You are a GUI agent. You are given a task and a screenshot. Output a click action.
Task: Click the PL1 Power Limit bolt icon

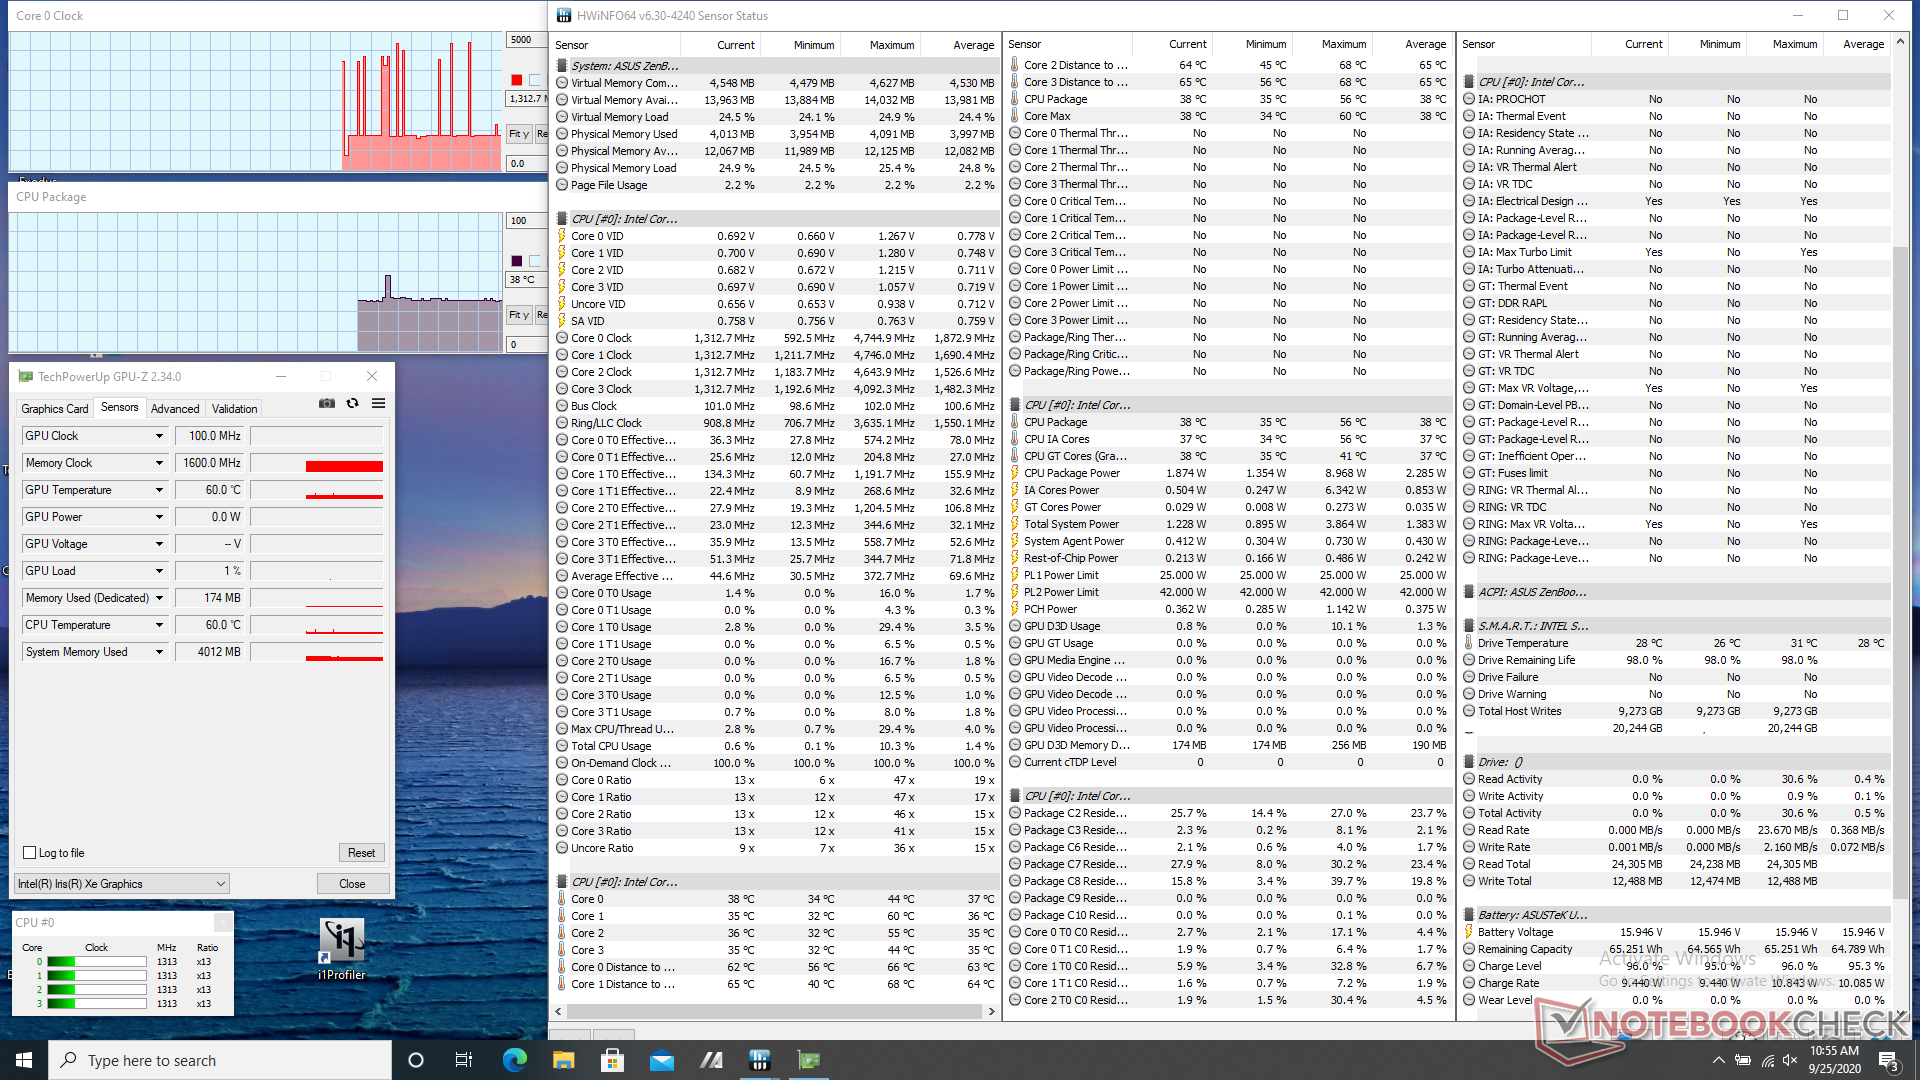(1015, 575)
